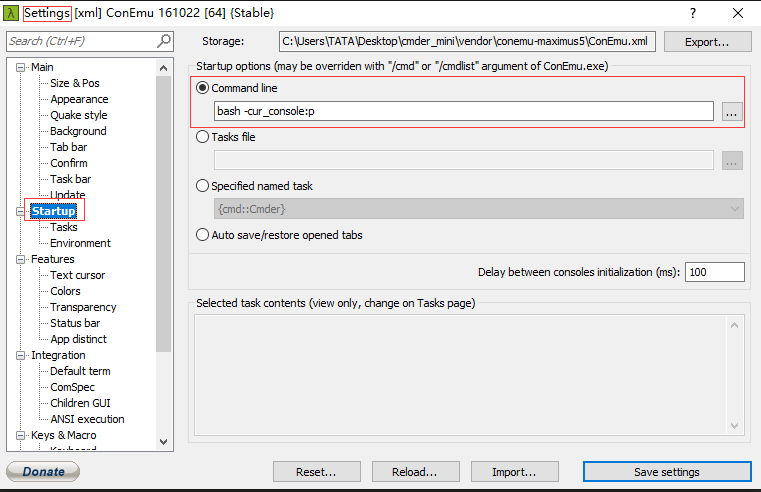Select the Startup tree item
Viewport: 761px width, 492px height.
[x=53, y=211]
